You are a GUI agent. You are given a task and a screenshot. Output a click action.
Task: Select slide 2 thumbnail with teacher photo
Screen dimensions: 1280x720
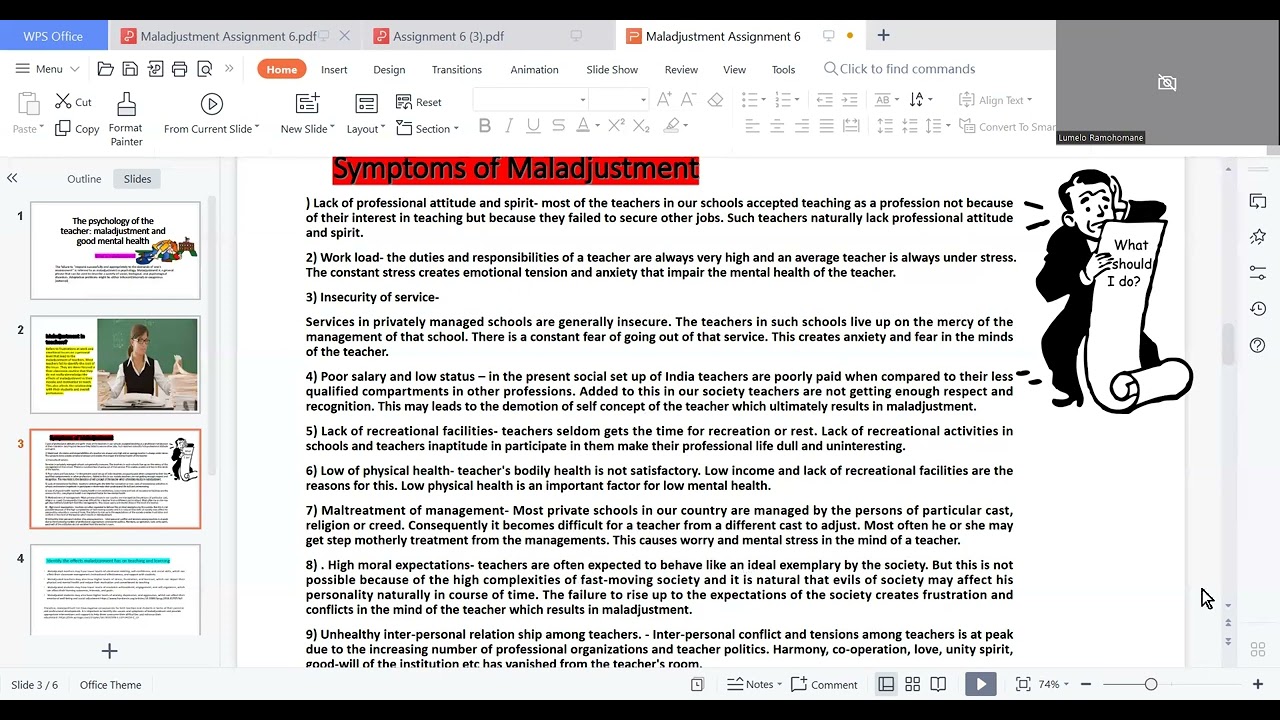point(115,364)
